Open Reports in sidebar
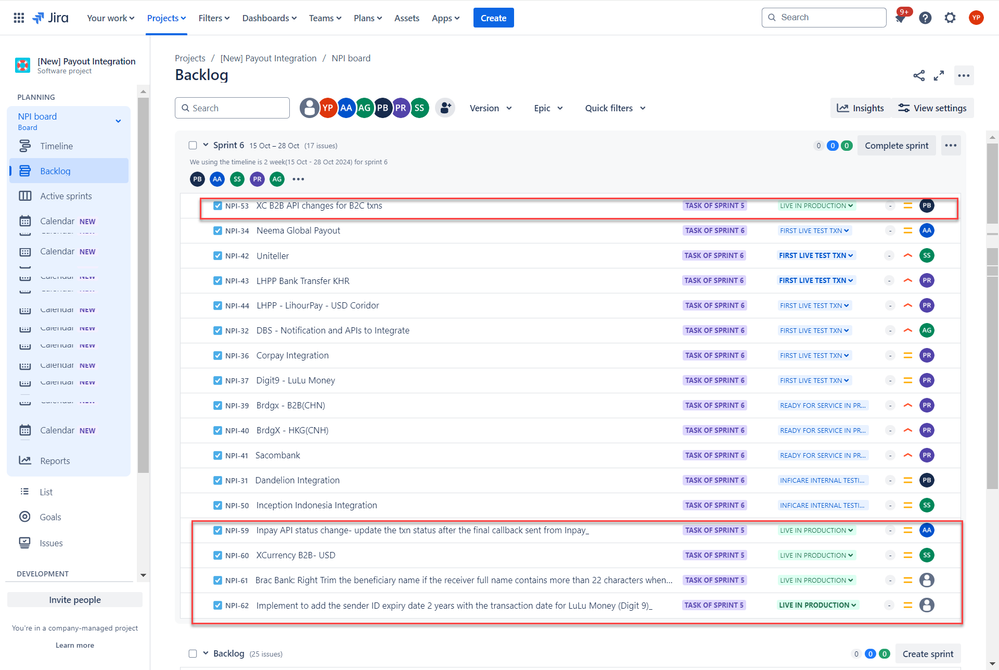999x670 pixels. pyautogui.click(x=69, y=461)
